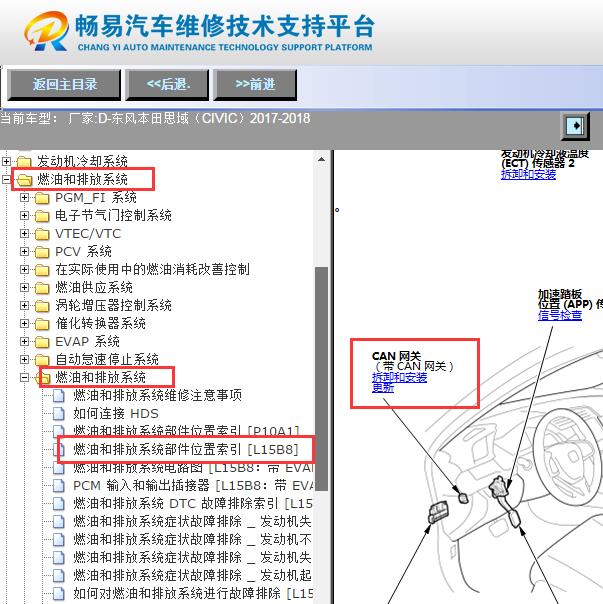The width and height of the screenshot is (603, 604).
Task: Click folder icon of 发动机冷却系统
Action: pos(24,161)
